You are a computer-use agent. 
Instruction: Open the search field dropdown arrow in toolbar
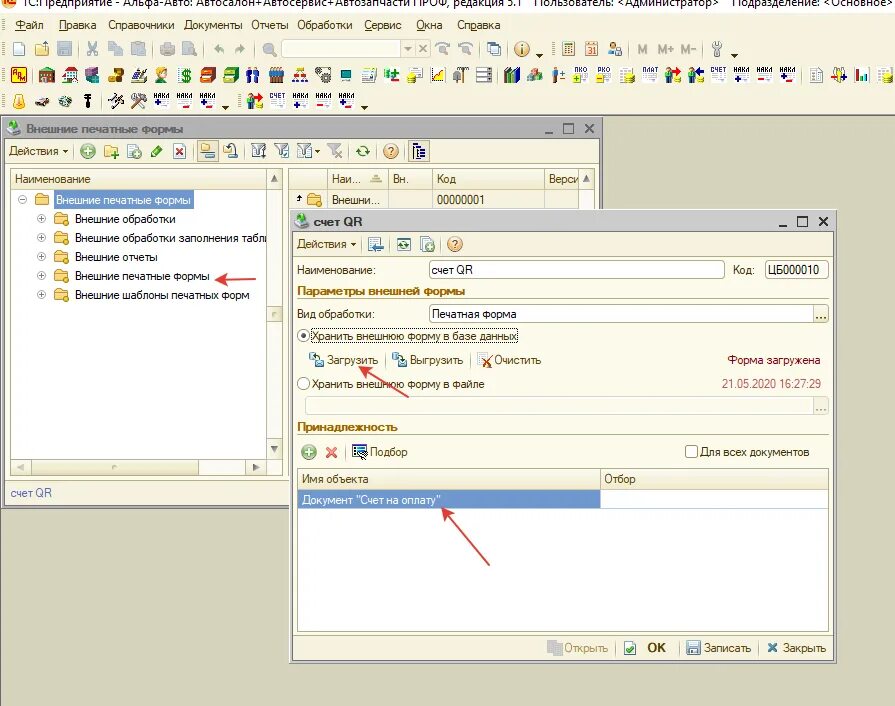(408, 49)
